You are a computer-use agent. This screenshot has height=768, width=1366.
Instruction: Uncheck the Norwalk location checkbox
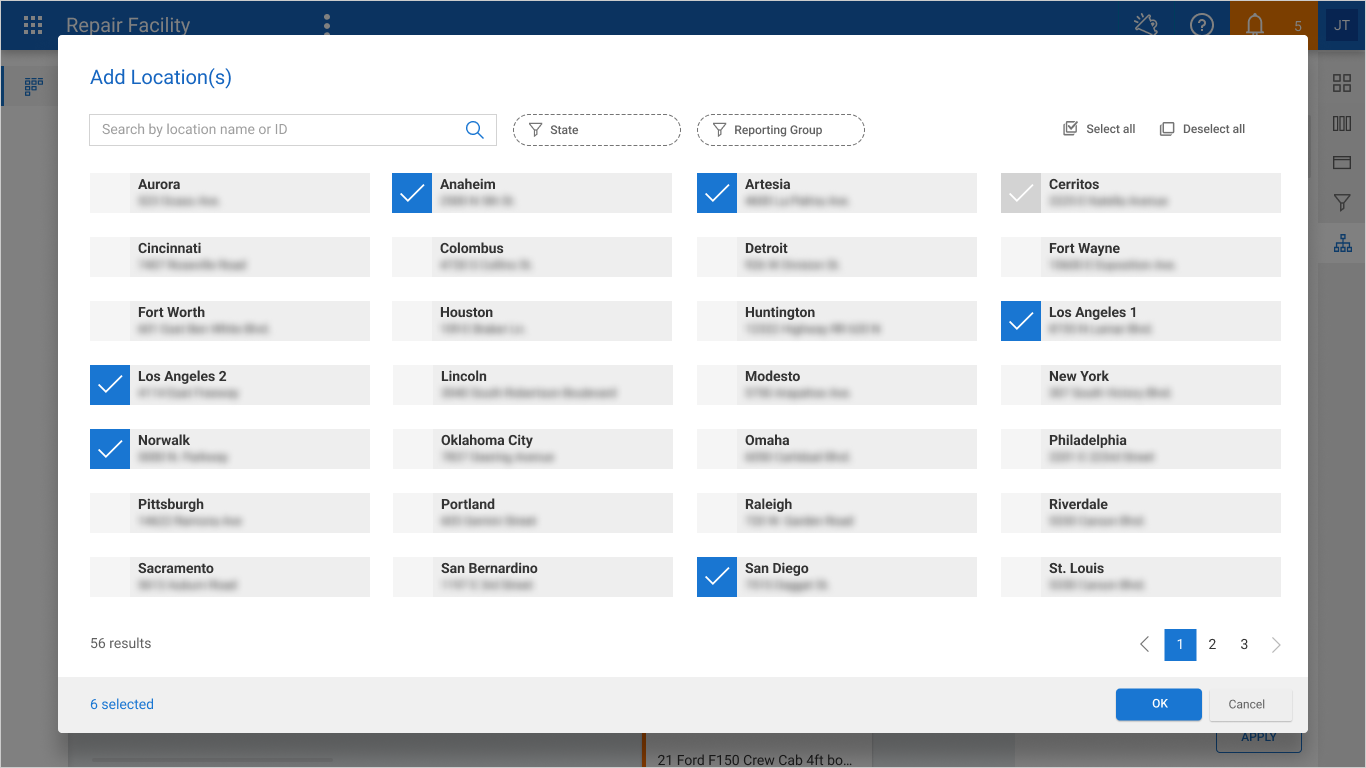point(110,449)
